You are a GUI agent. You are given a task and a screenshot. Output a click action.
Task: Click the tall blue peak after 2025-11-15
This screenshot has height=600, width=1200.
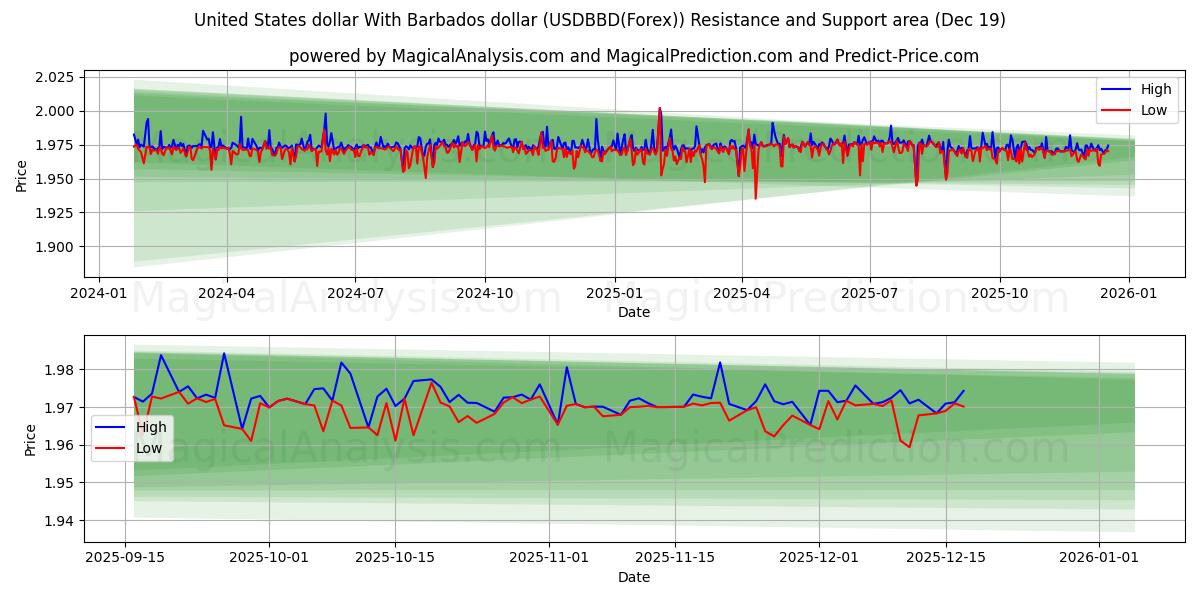coord(719,364)
